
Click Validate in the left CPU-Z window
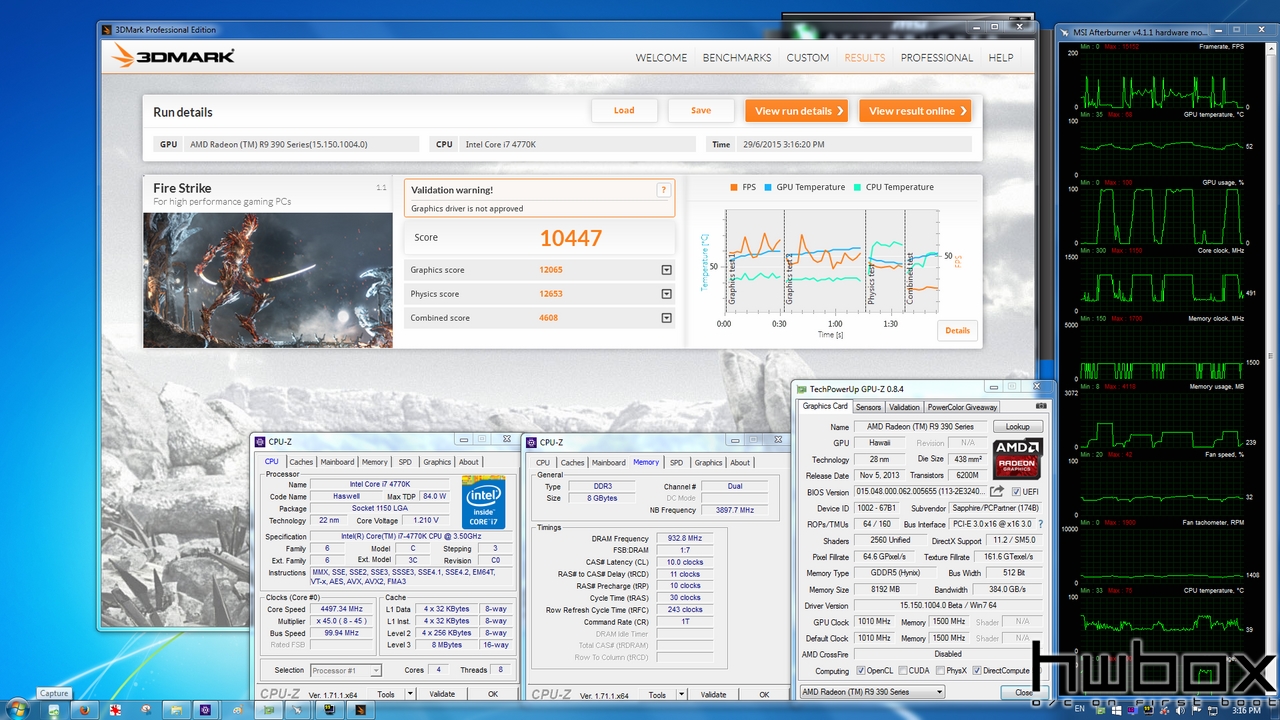click(x=442, y=694)
